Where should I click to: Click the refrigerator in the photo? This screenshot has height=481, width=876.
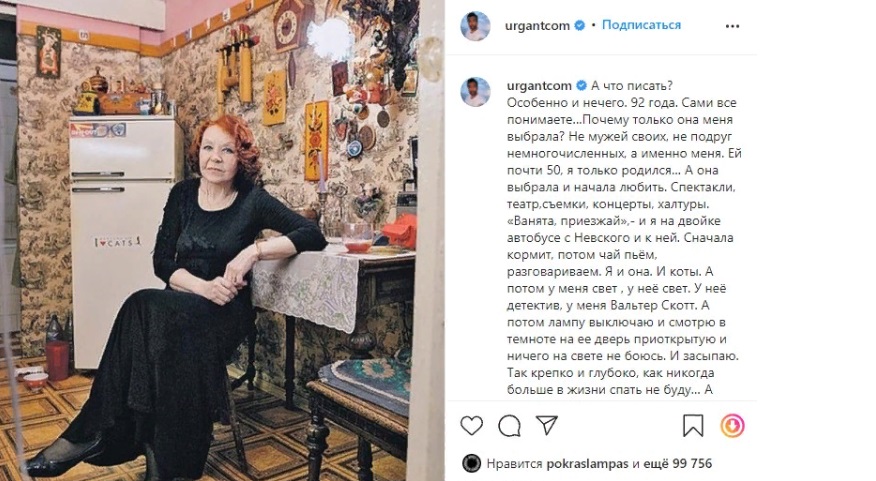[125, 241]
